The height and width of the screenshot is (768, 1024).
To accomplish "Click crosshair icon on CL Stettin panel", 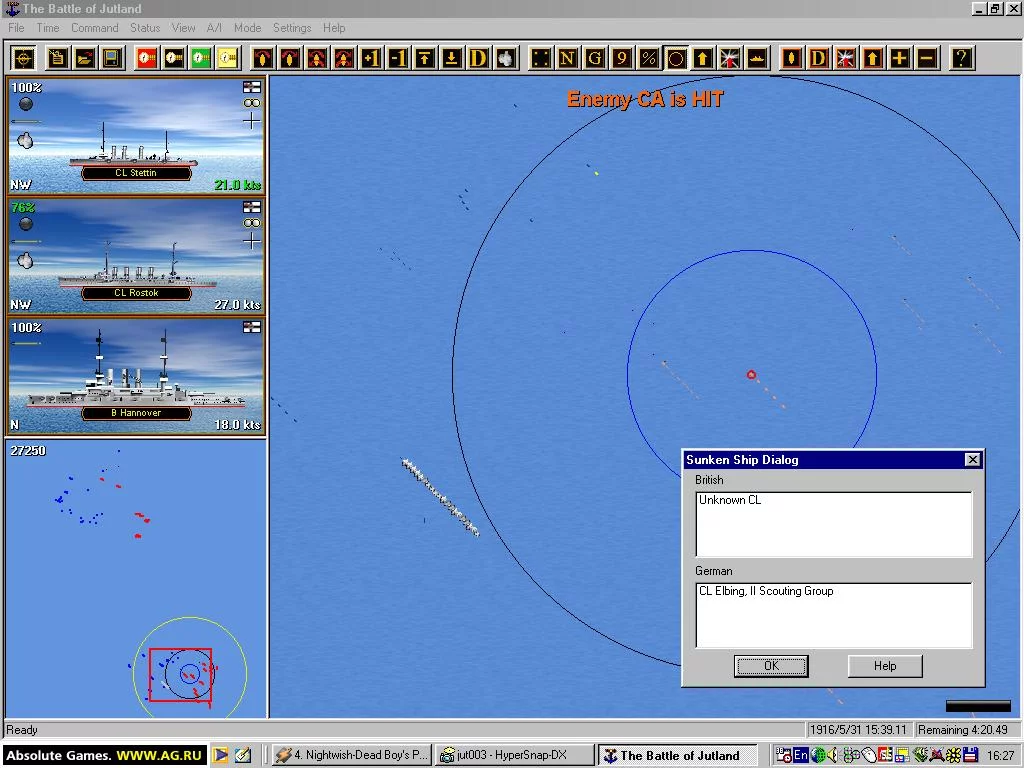I will point(251,121).
